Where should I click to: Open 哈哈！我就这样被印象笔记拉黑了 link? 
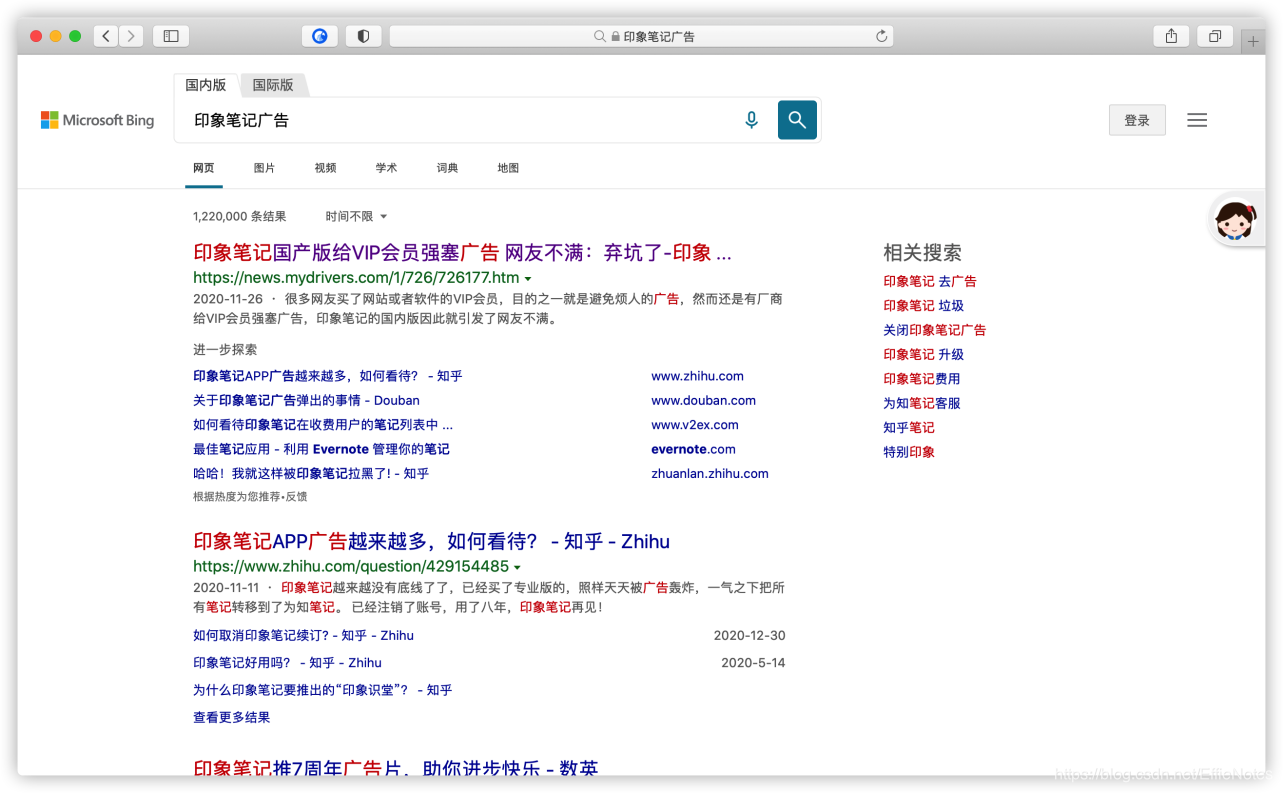pos(311,473)
